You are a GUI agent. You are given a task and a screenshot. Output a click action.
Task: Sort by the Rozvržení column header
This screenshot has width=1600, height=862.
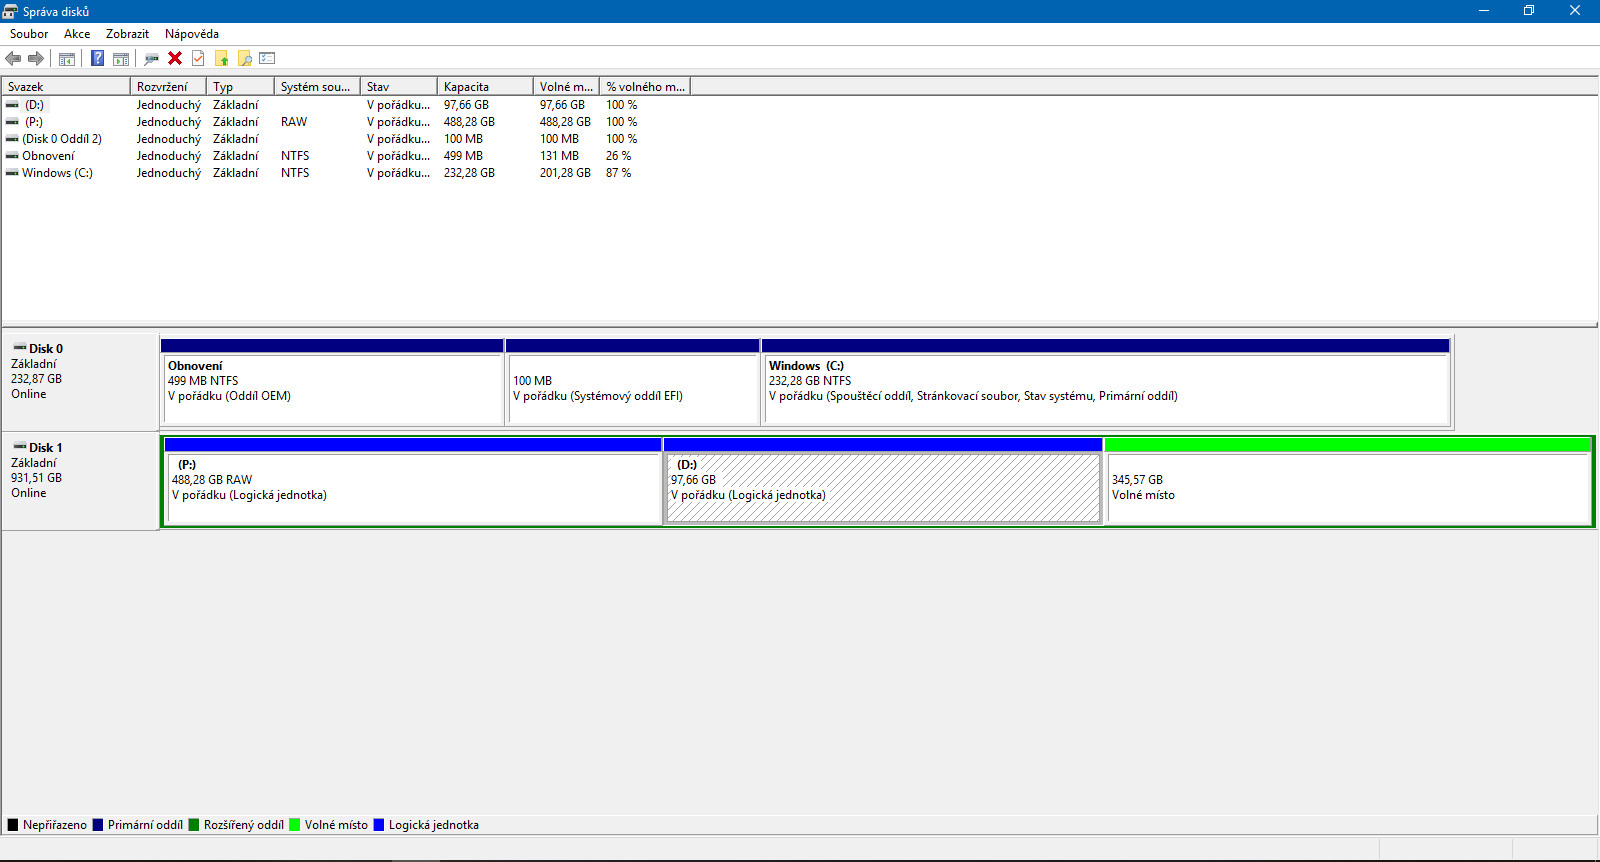click(x=168, y=87)
